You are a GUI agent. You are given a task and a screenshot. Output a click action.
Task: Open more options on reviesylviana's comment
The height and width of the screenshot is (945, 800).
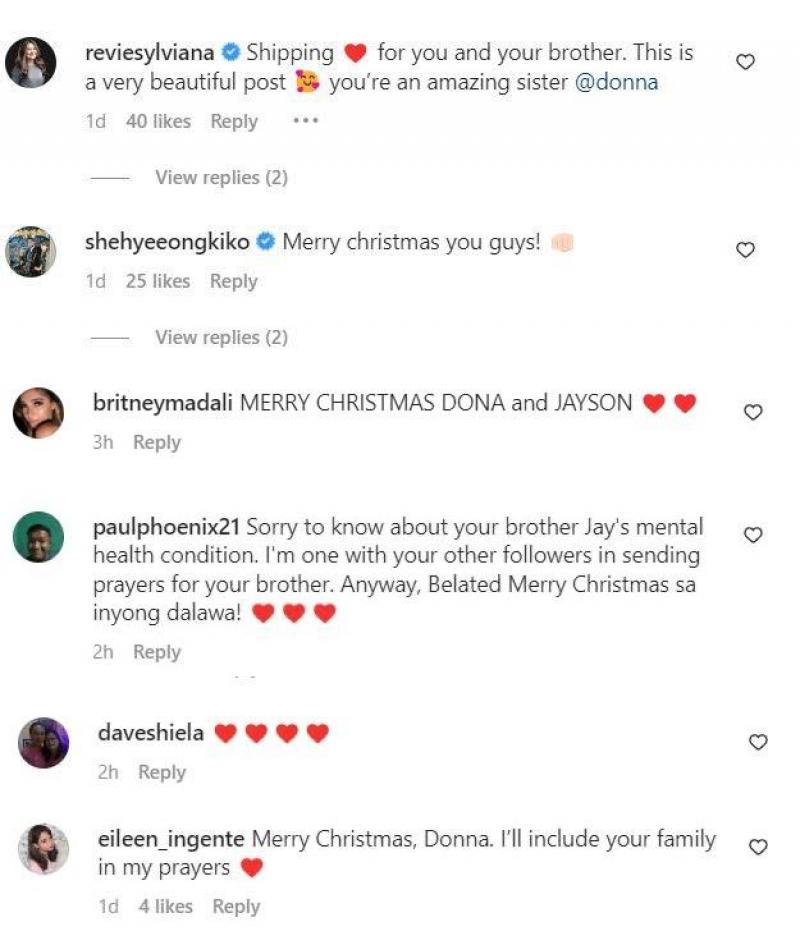click(x=305, y=121)
